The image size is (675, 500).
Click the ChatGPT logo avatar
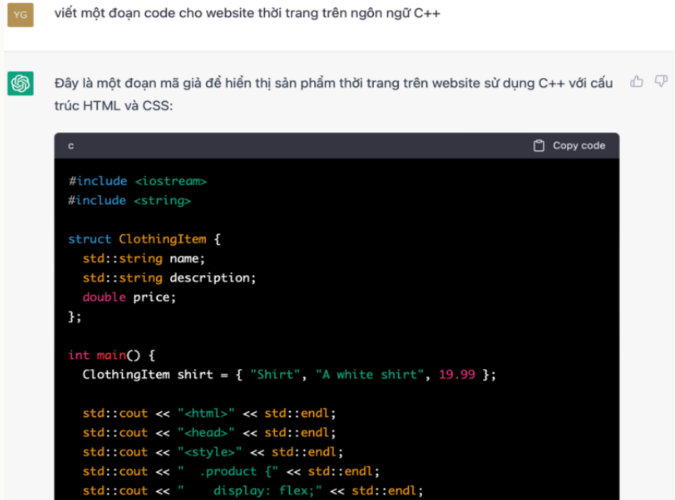(x=21, y=84)
